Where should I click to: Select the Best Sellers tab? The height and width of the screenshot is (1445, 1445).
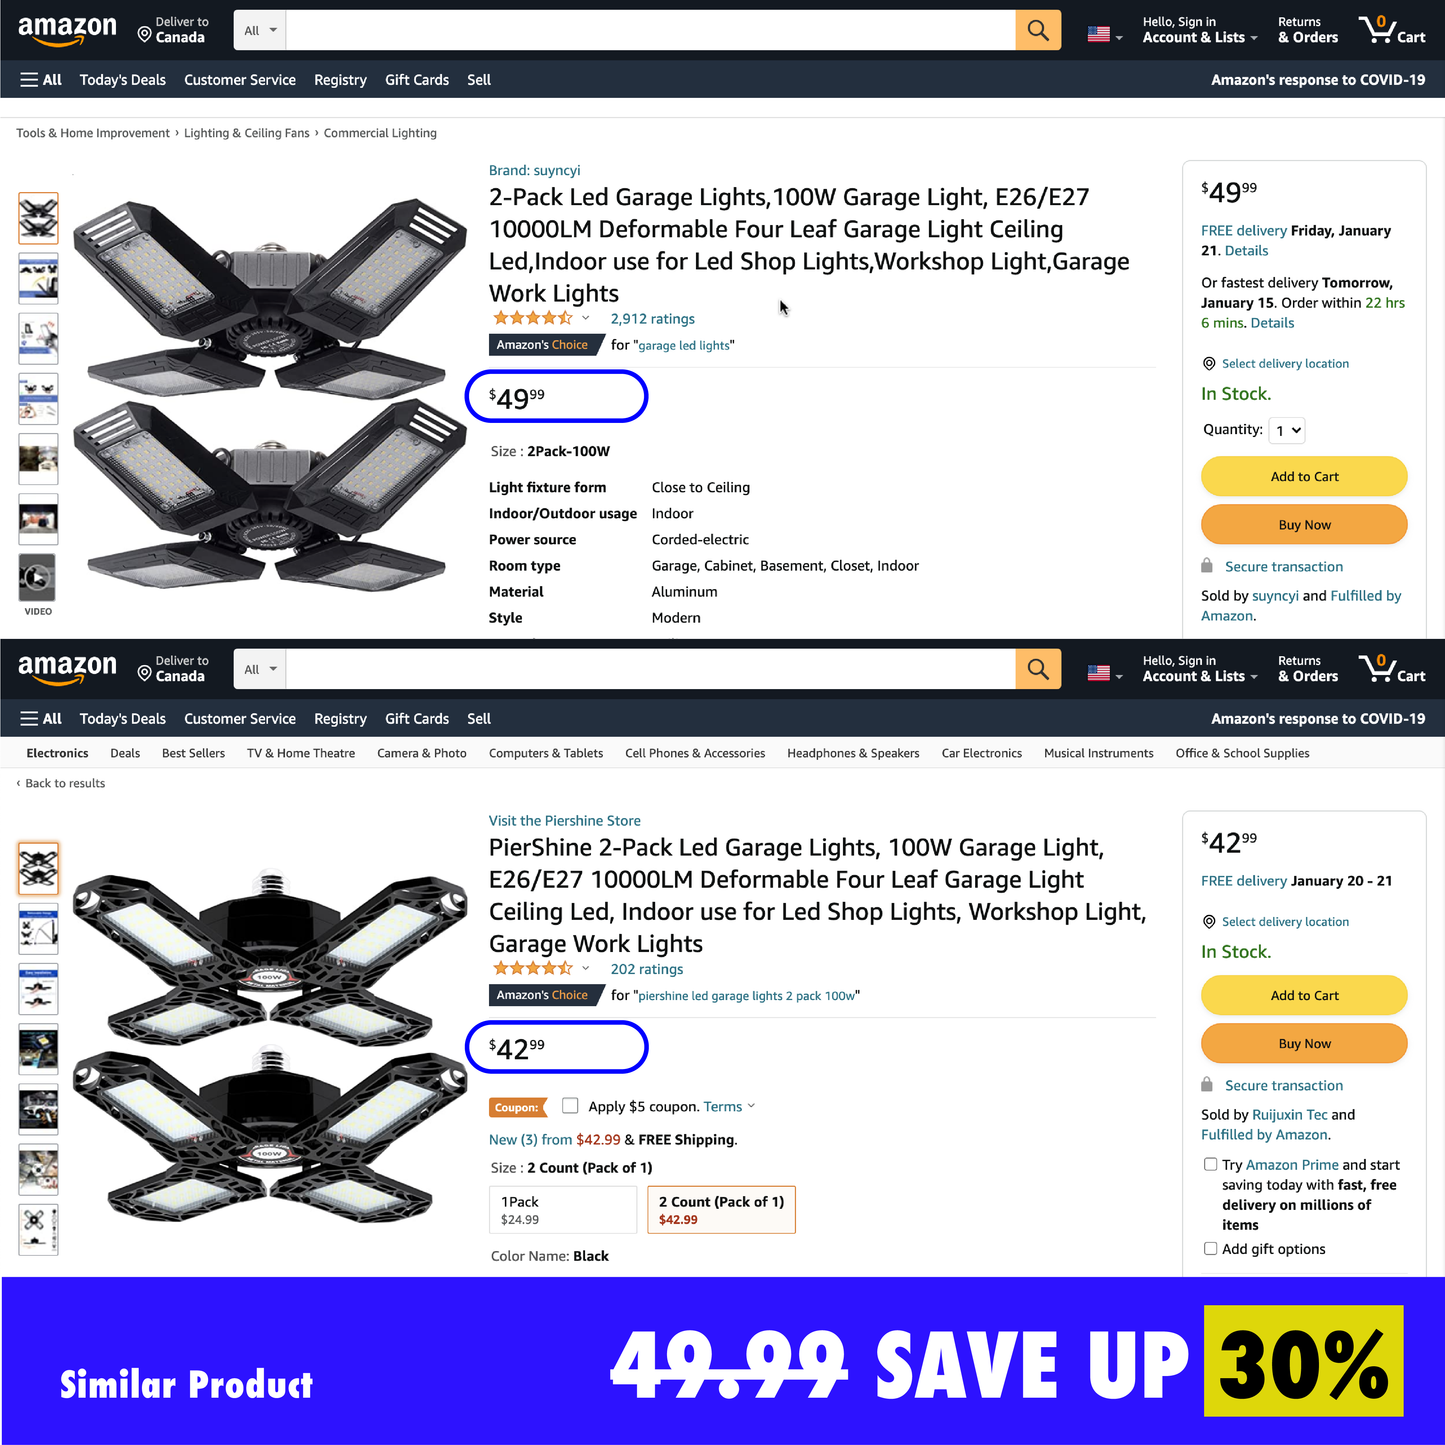[193, 753]
